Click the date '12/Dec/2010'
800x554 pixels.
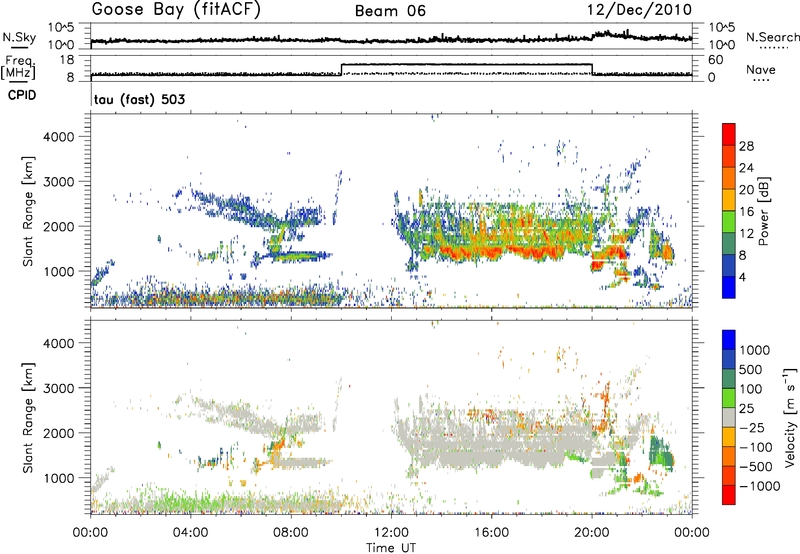(x=639, y=10)
